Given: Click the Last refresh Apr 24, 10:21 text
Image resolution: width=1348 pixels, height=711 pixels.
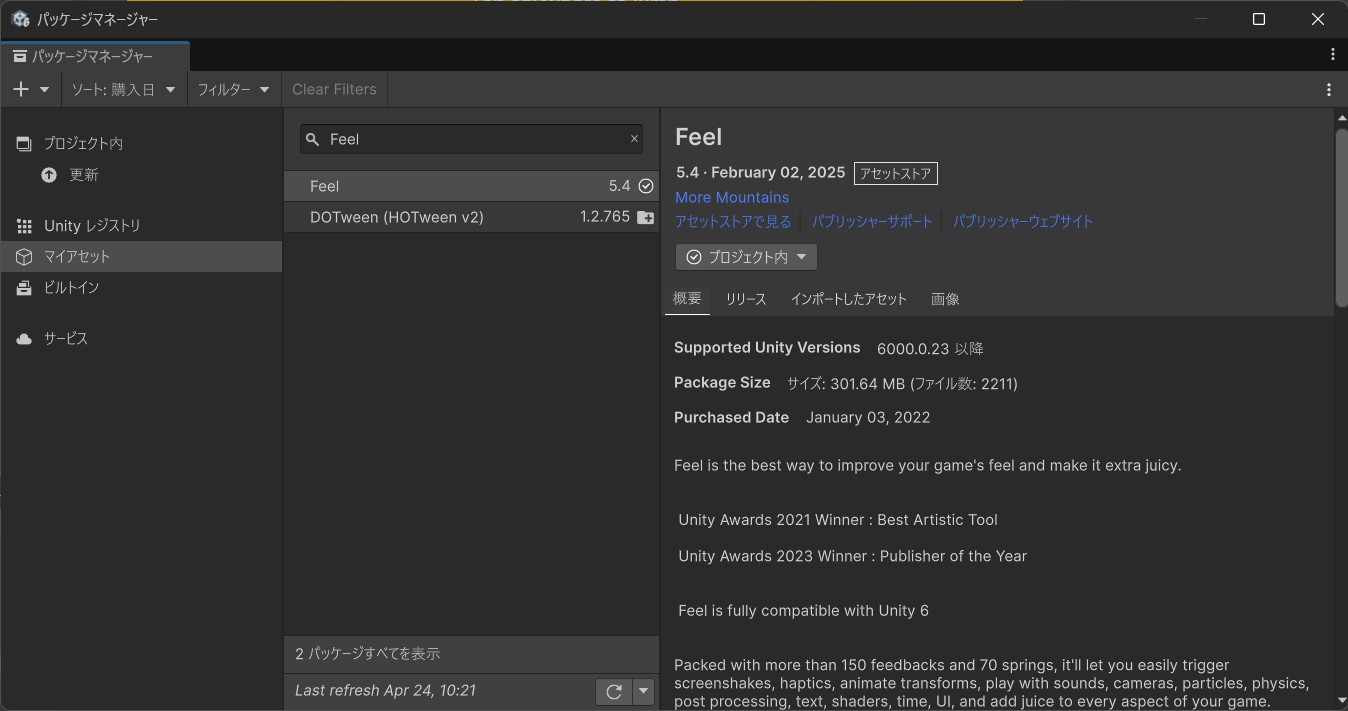Looking at the screenshot, I should (x=385, y=690).
